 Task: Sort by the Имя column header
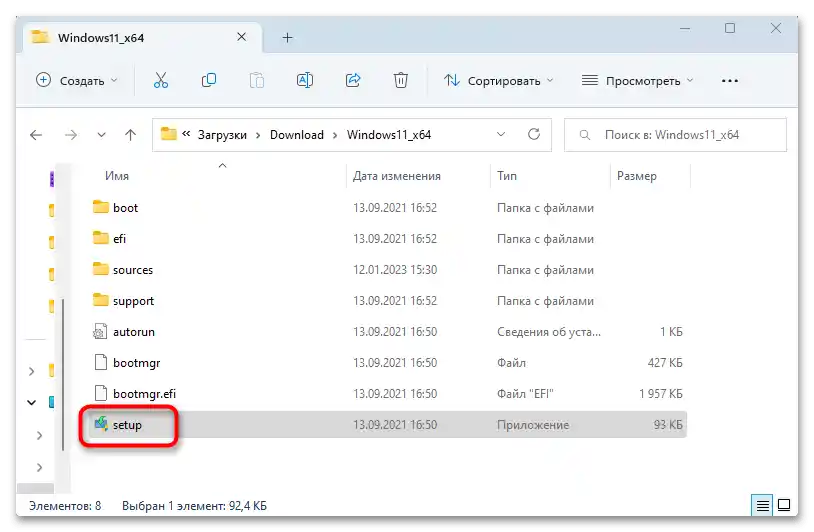click(x=117, y=176)
